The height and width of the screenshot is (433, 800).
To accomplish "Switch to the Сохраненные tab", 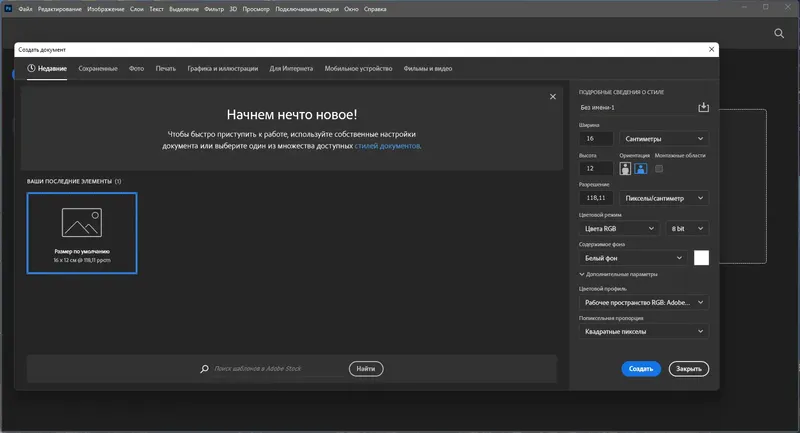I will pyautogui.click(x=98, y=68).
